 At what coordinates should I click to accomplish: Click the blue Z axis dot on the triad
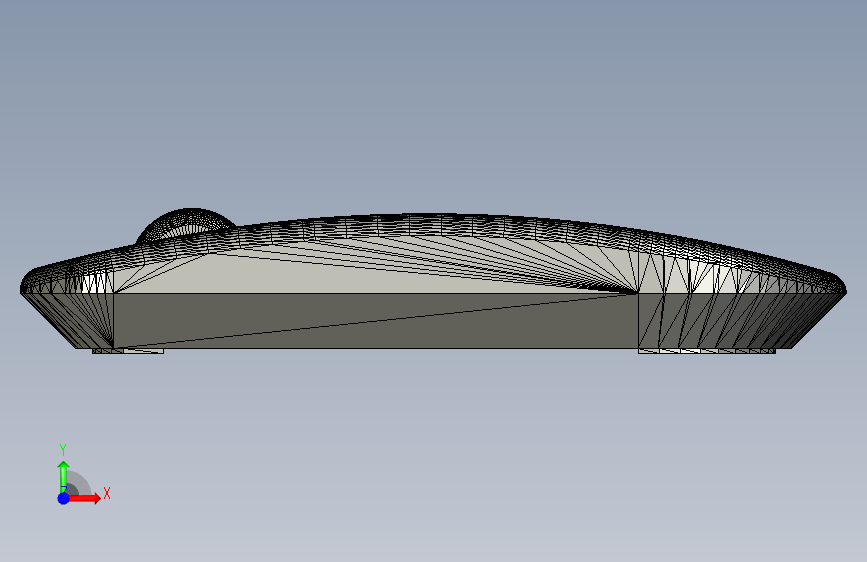tap(64, 498)
